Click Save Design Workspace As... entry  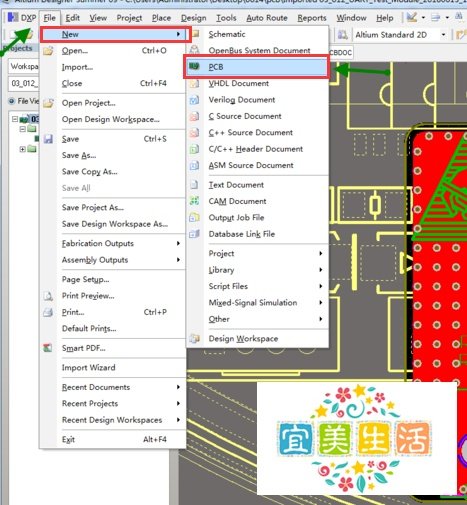(x=112, y=224)
